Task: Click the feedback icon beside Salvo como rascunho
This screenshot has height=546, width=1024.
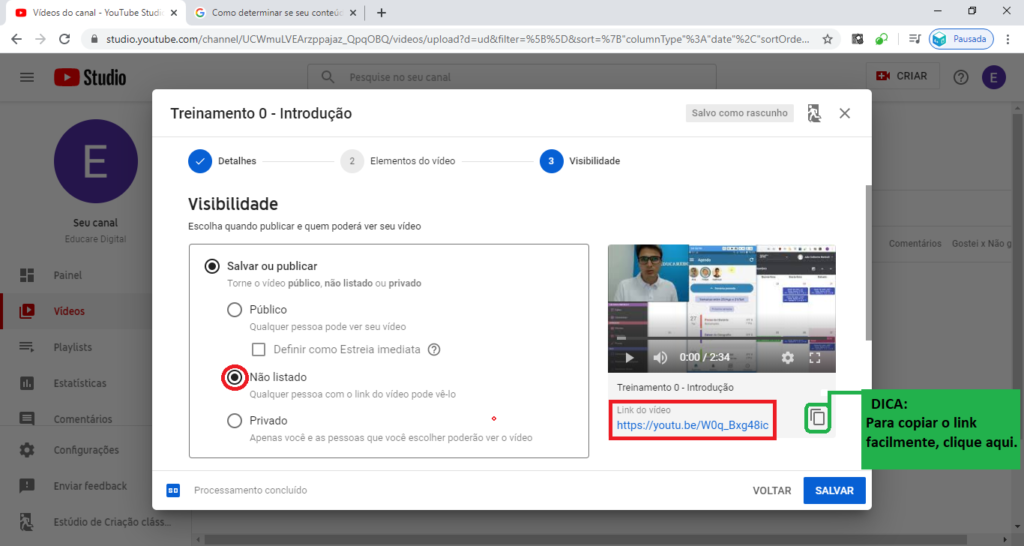Action: point(814,113)
